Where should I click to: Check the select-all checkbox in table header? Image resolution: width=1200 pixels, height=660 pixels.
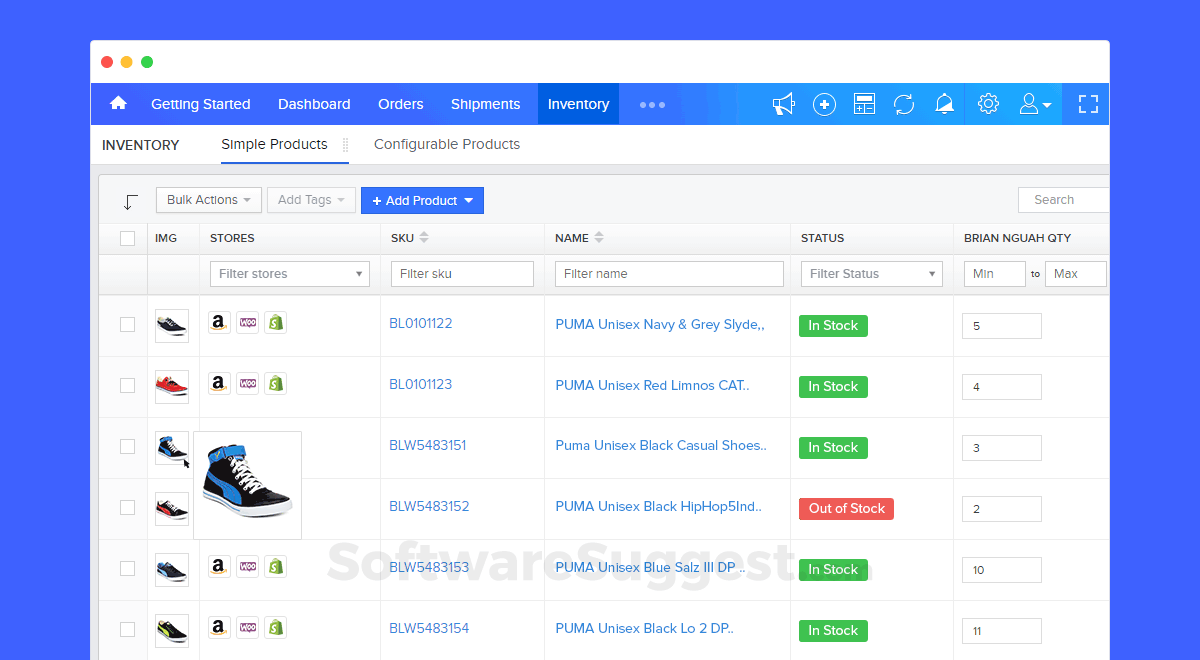click(127, 238)
